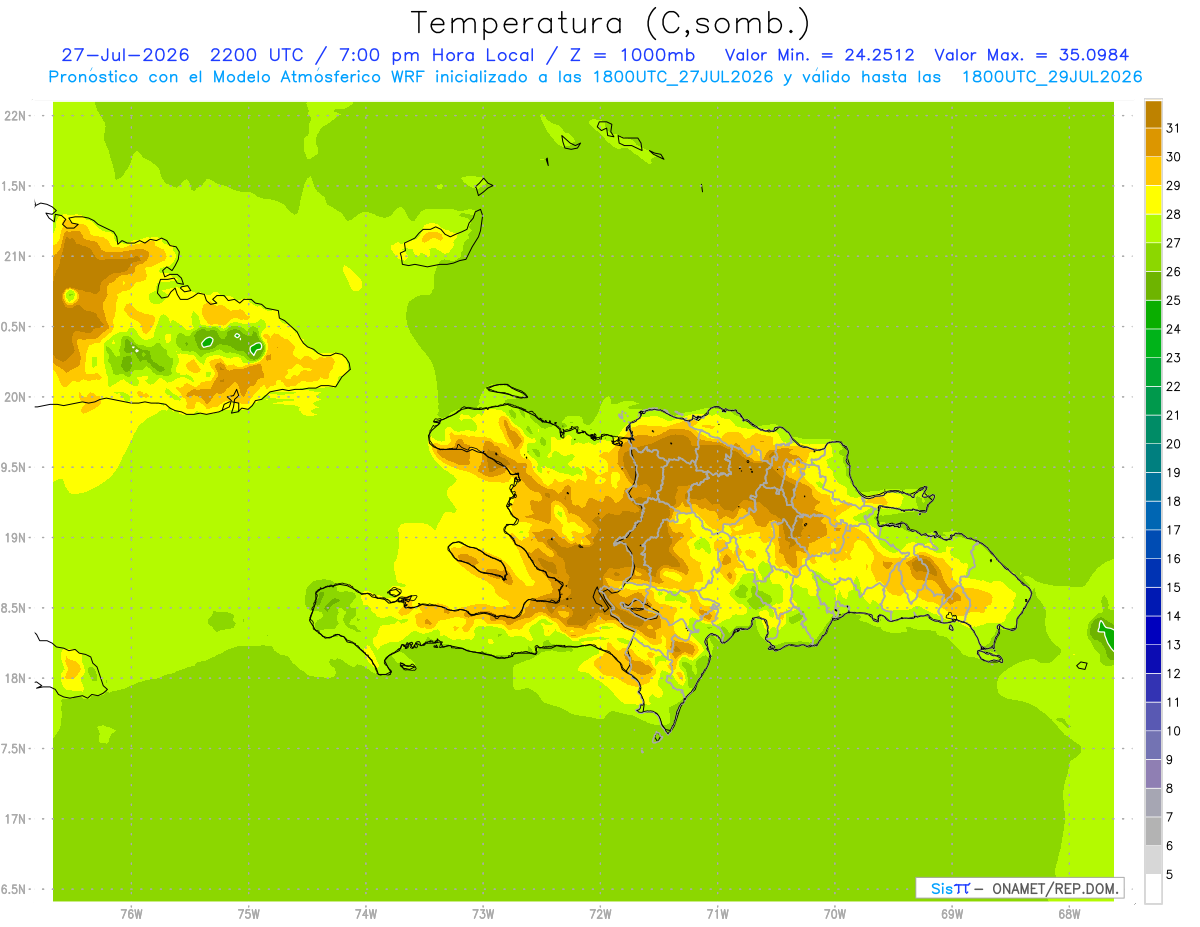Screen dimensions: 1200x927
Task: Click the "20N" latitude label
Action: [15, 397]
